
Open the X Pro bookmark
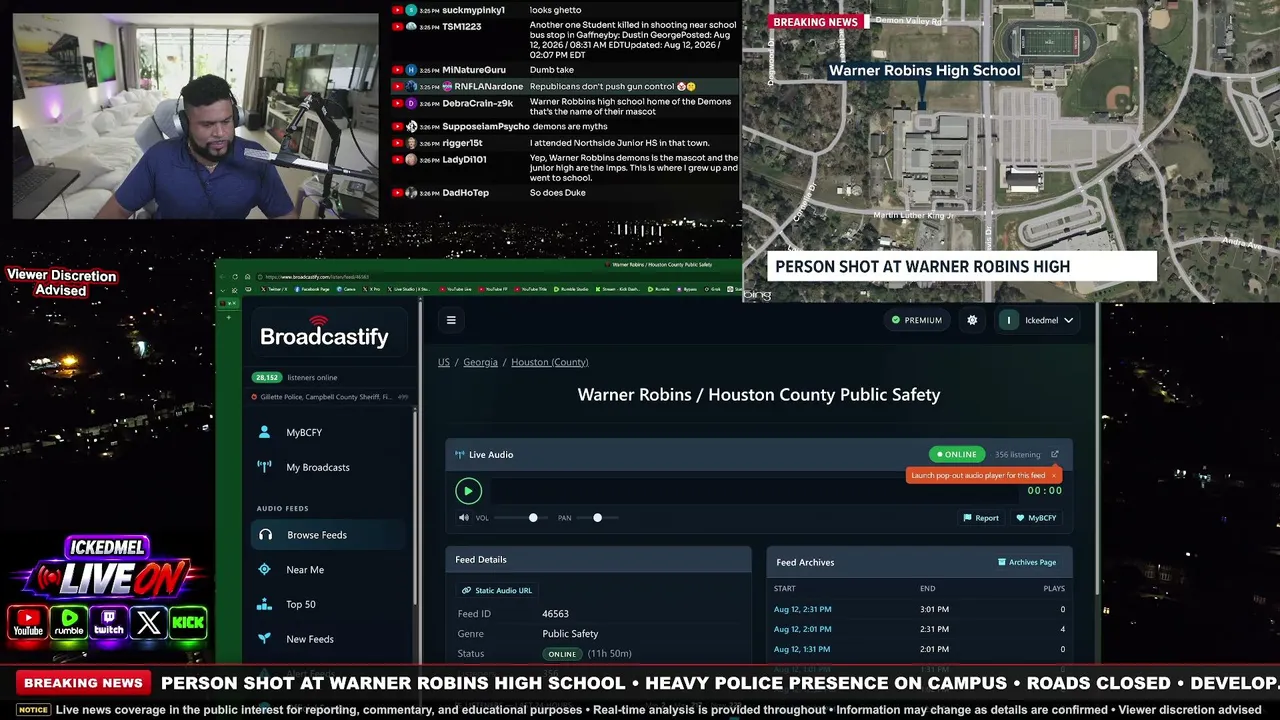pos(372,289)
